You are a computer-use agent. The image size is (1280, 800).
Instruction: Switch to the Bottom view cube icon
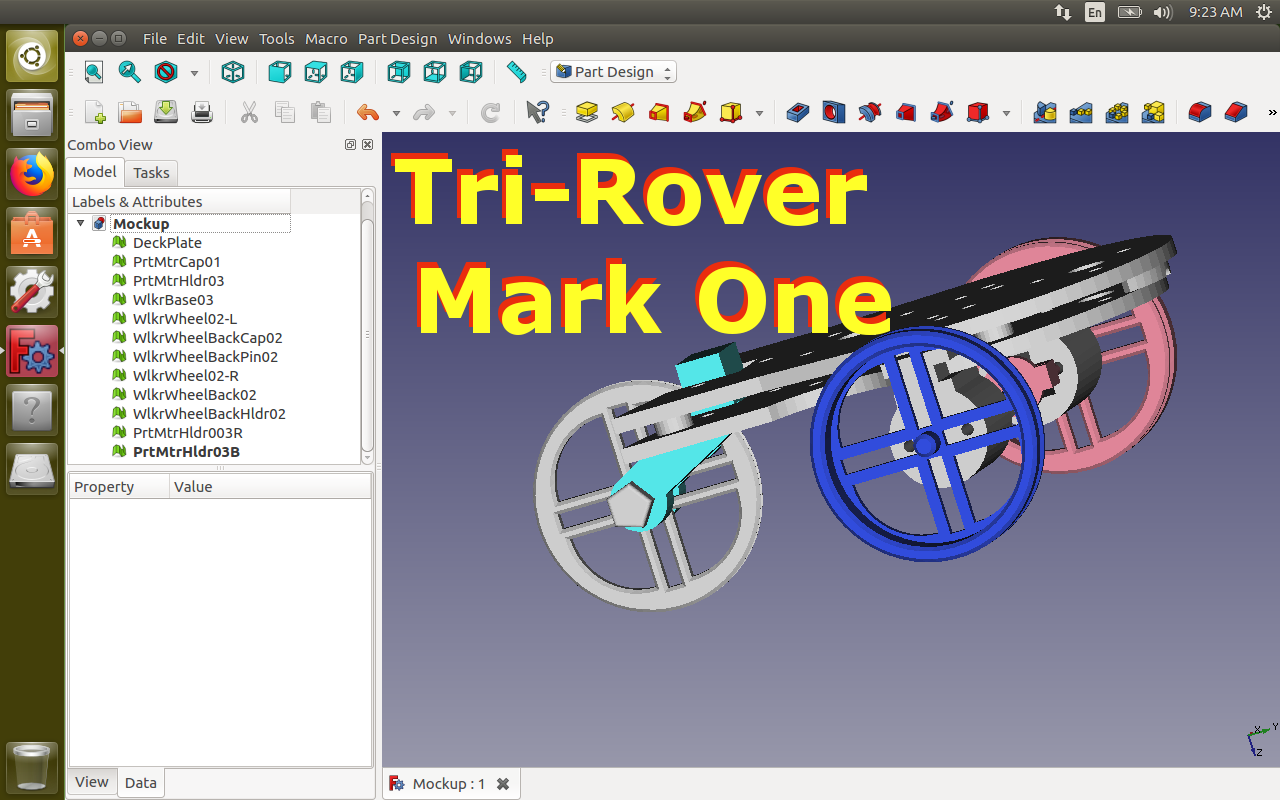[435, 72]
